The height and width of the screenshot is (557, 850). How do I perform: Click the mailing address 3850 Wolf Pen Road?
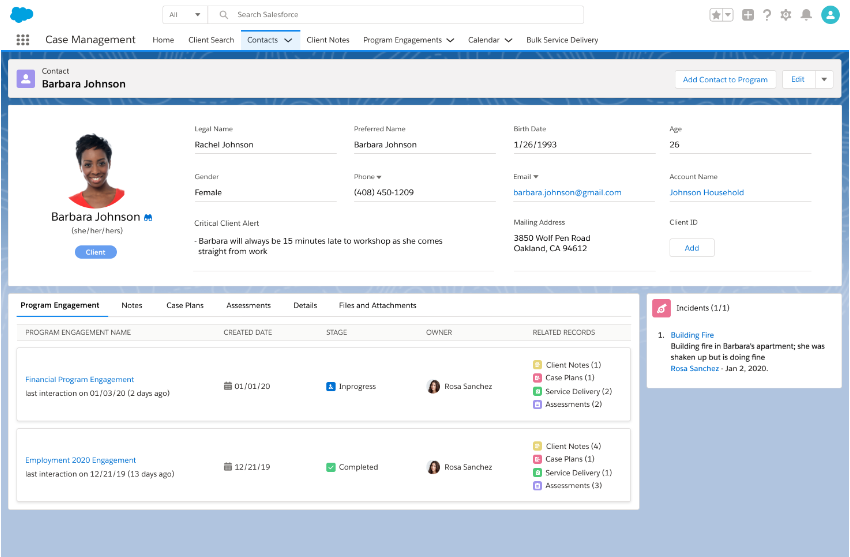(x=552, y=243)
